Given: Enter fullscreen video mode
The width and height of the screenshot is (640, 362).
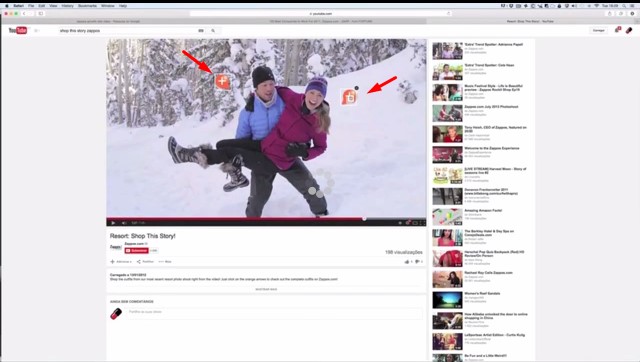Looking at the screenshot, I should pyautogui.click(x=422, y=223).
